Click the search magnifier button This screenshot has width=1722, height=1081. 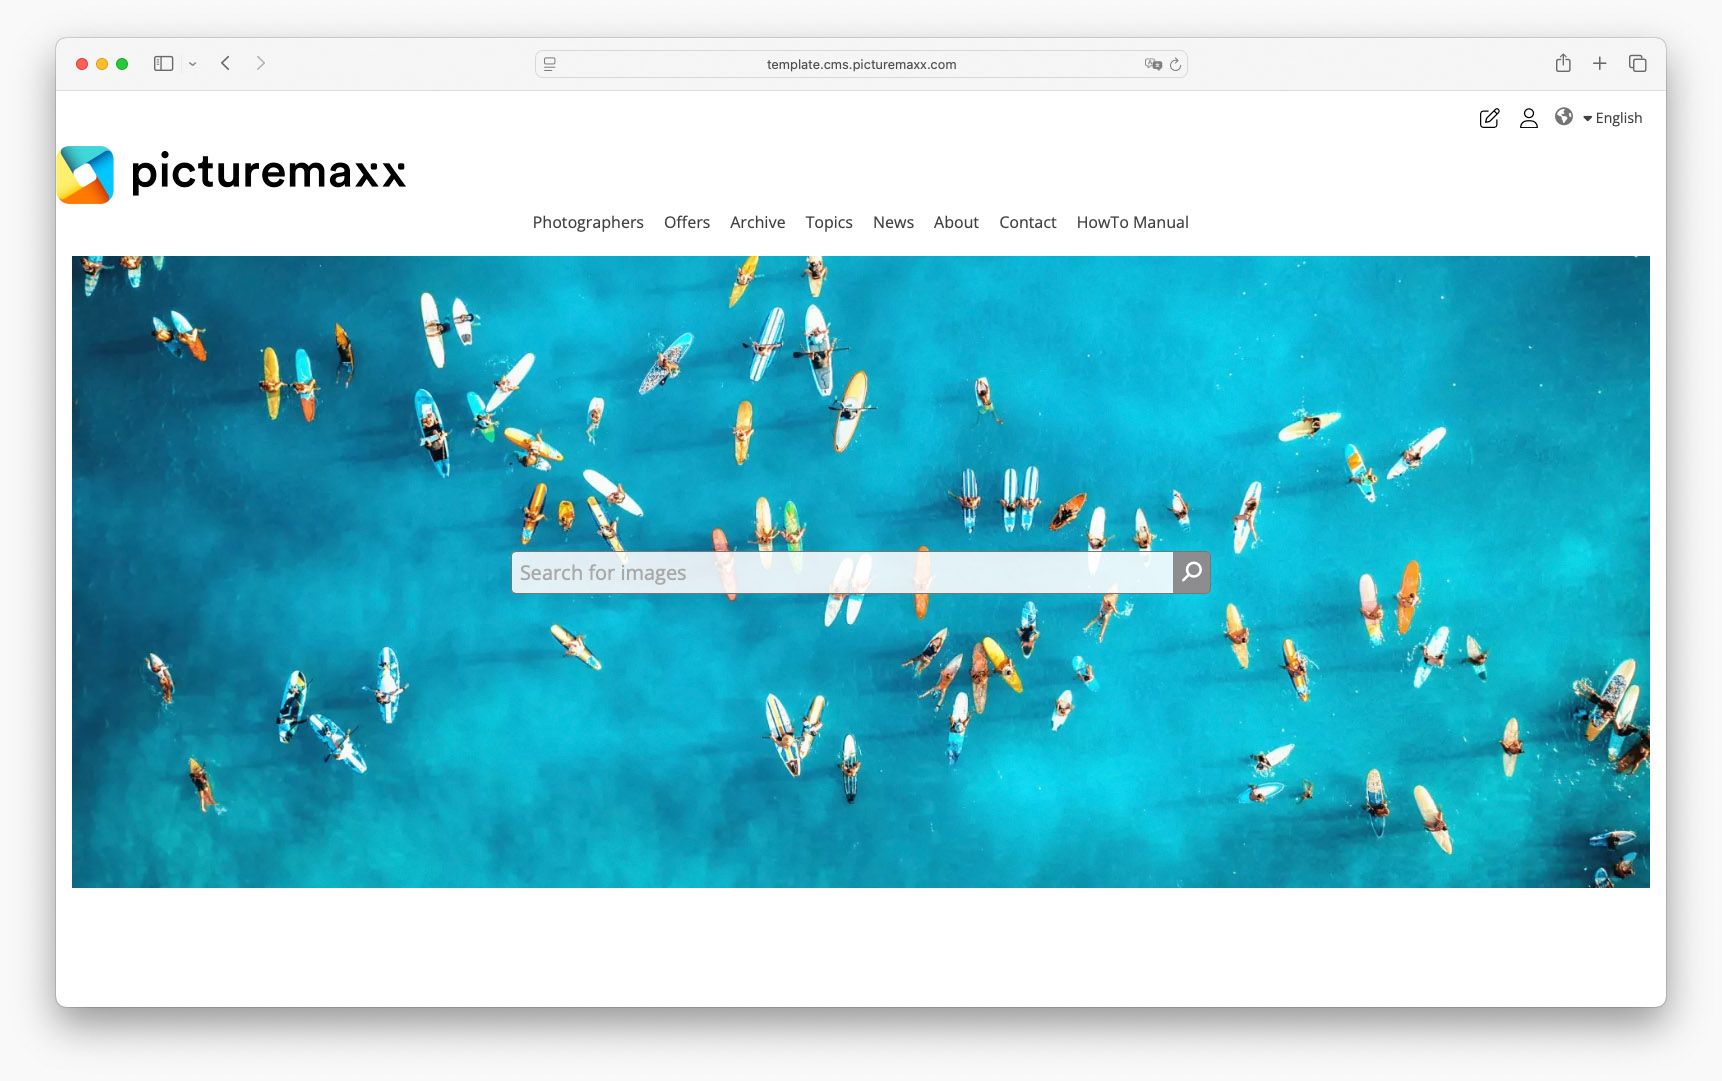point(1190,572)
